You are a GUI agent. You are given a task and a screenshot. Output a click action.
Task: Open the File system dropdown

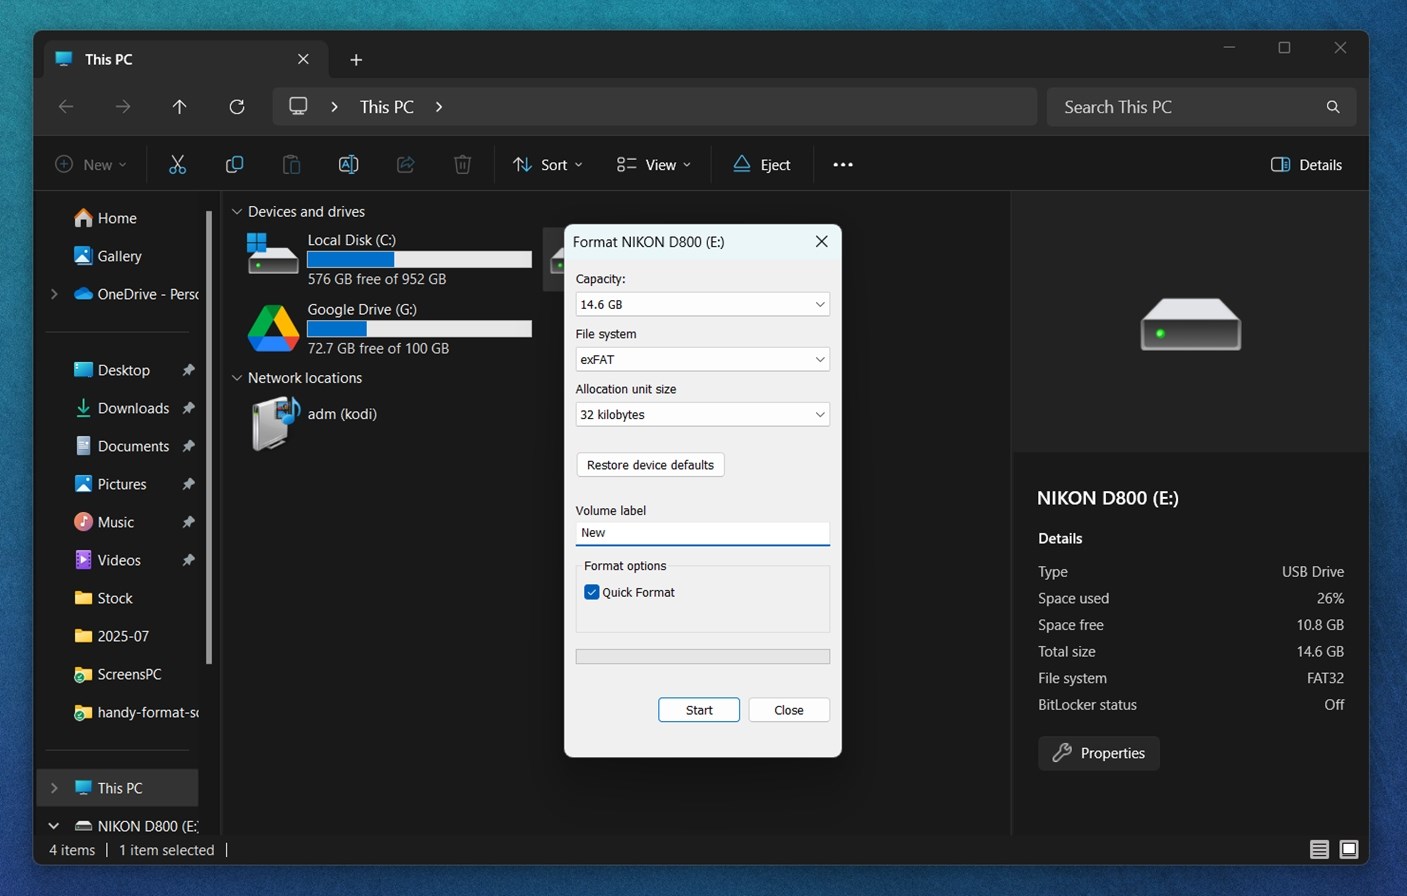click(702, 359)
